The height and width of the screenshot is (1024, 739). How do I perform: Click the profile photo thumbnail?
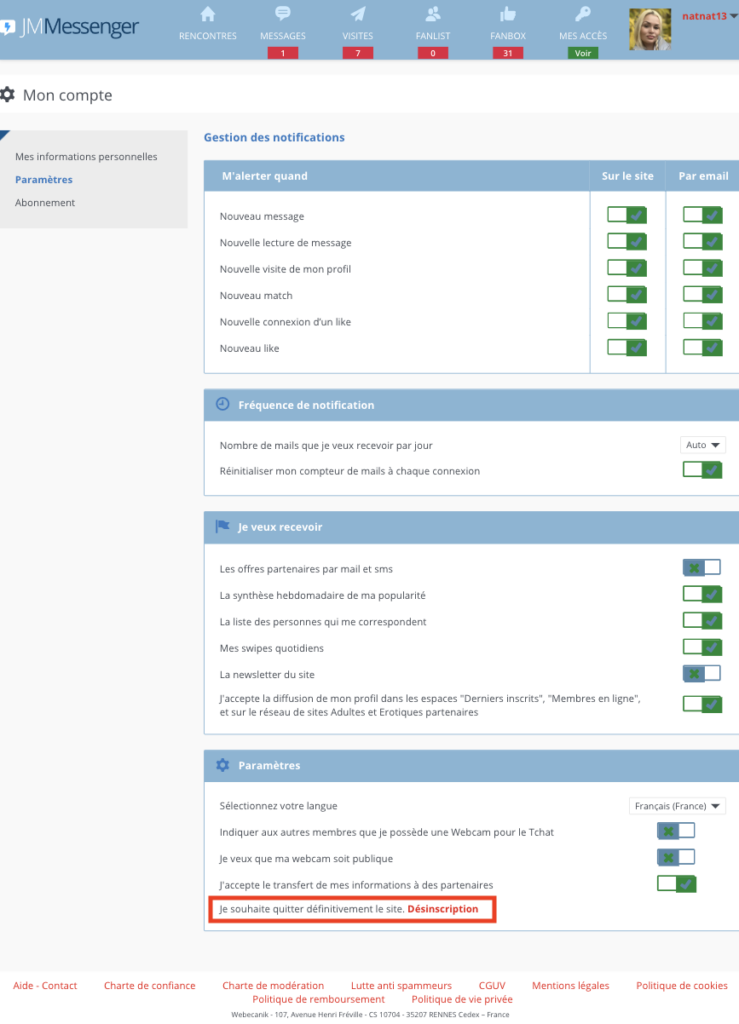(650, 29)
